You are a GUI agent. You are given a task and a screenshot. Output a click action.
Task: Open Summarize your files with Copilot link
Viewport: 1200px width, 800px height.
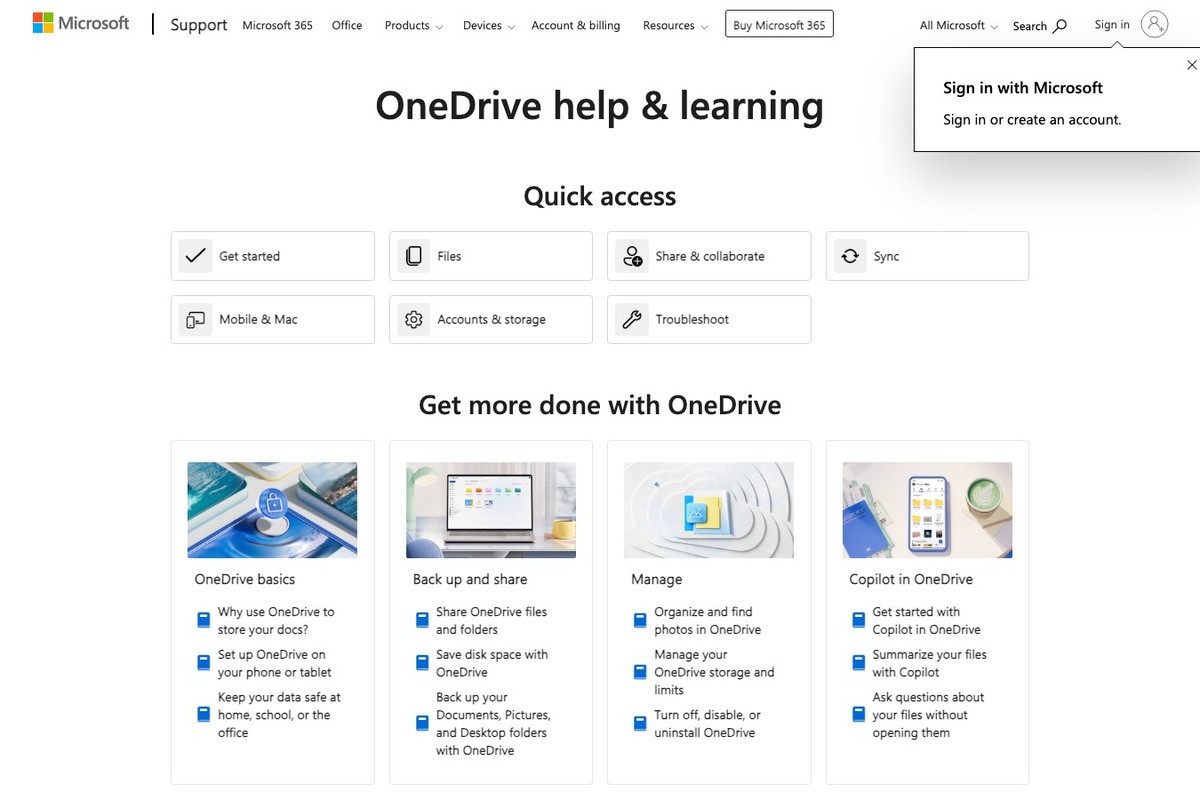[x=929, y=664]
